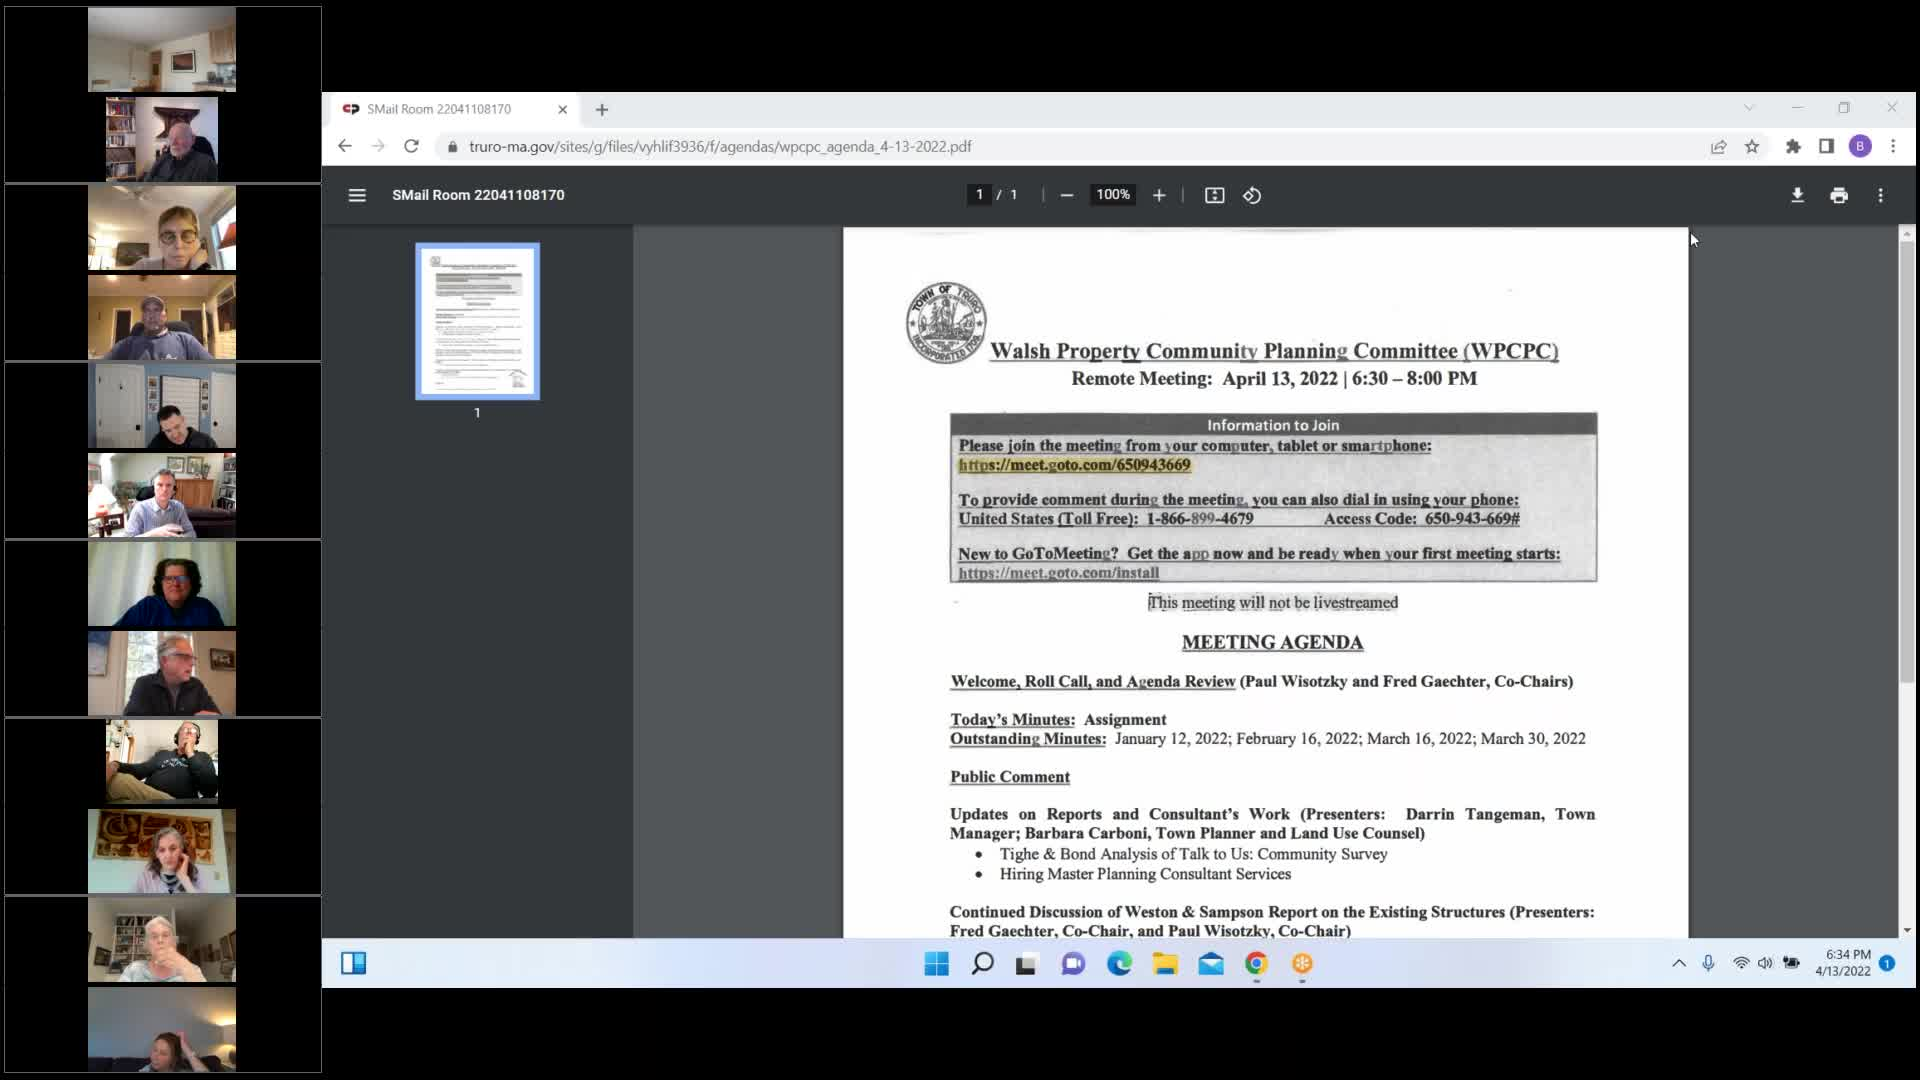
Task: Rotate the PDF counterclockwise
Action: pos(1252,195)
